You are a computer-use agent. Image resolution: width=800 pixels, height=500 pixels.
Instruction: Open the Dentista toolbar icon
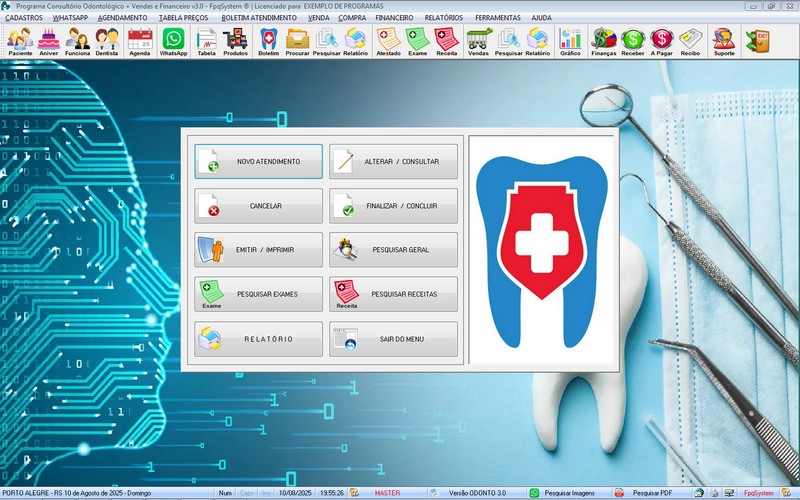pos(108,41)
